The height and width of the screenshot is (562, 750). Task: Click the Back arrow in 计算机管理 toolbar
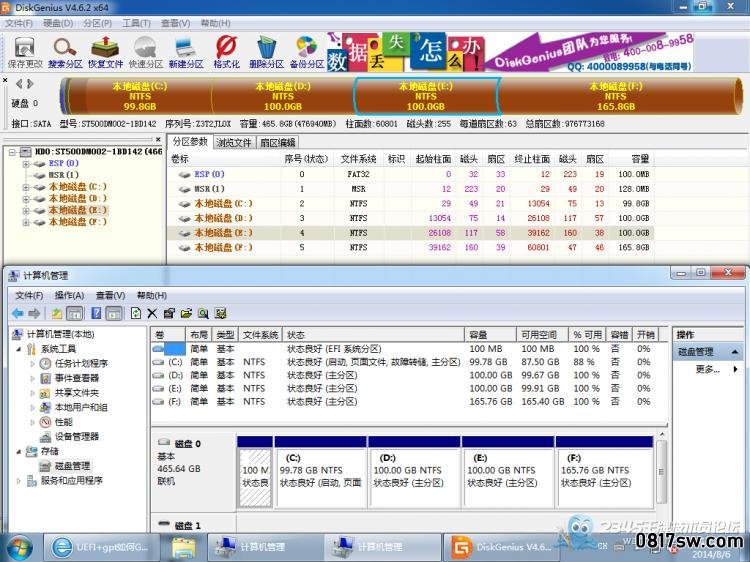coord(18,313)
